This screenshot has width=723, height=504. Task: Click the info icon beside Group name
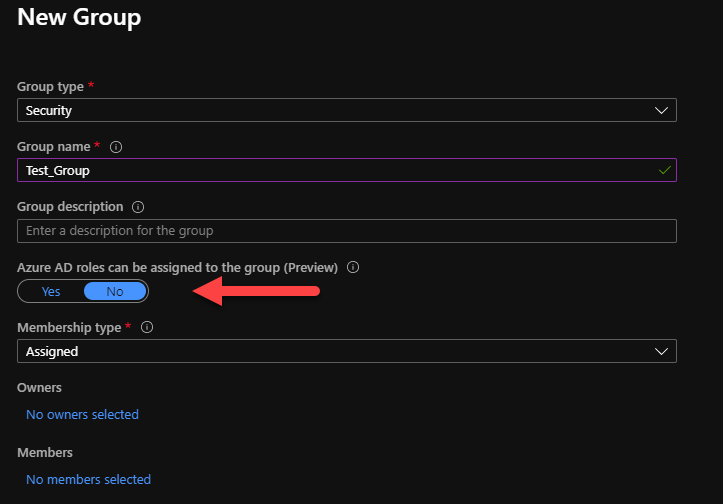(x=116, y=147)
